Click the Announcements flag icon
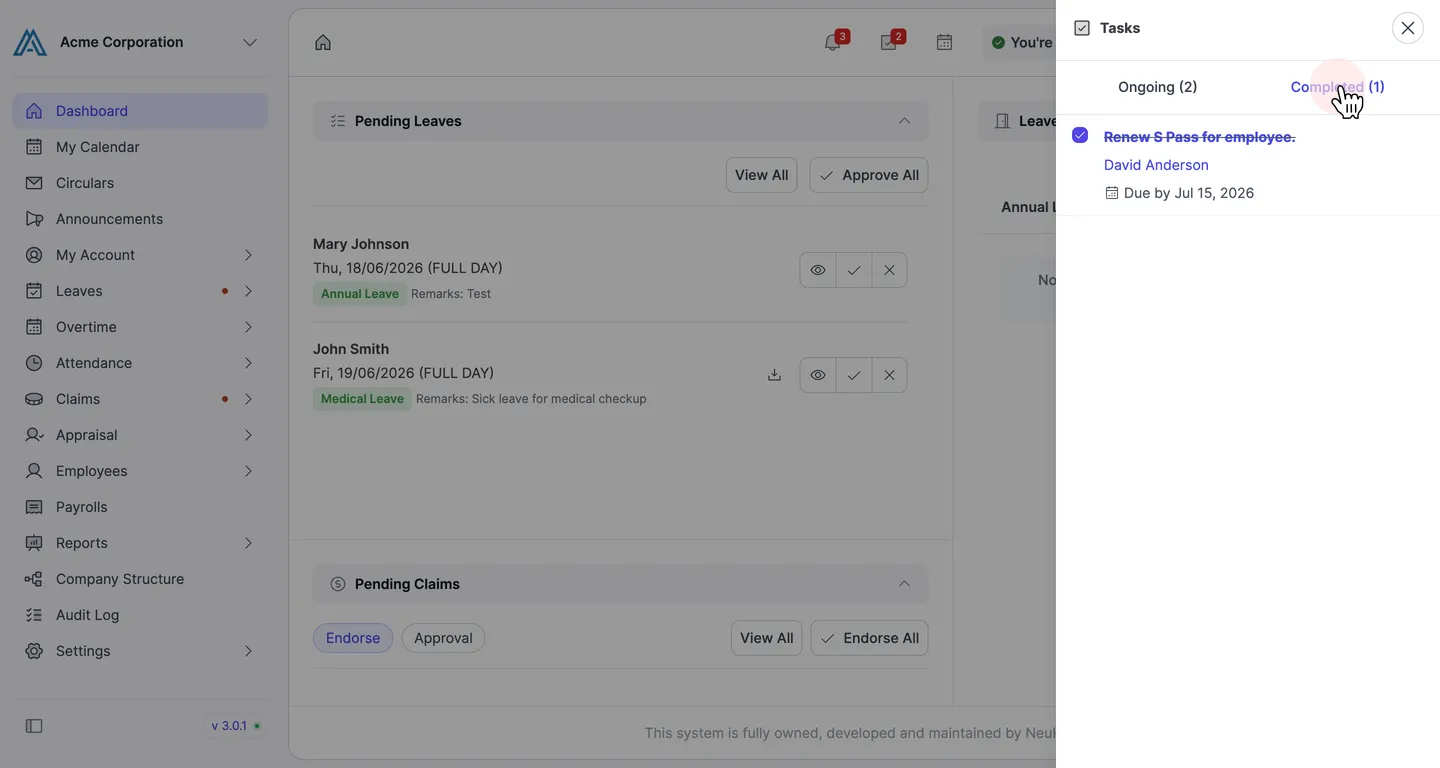This screenshot has width=1440, height=768. tap(34, 219)
